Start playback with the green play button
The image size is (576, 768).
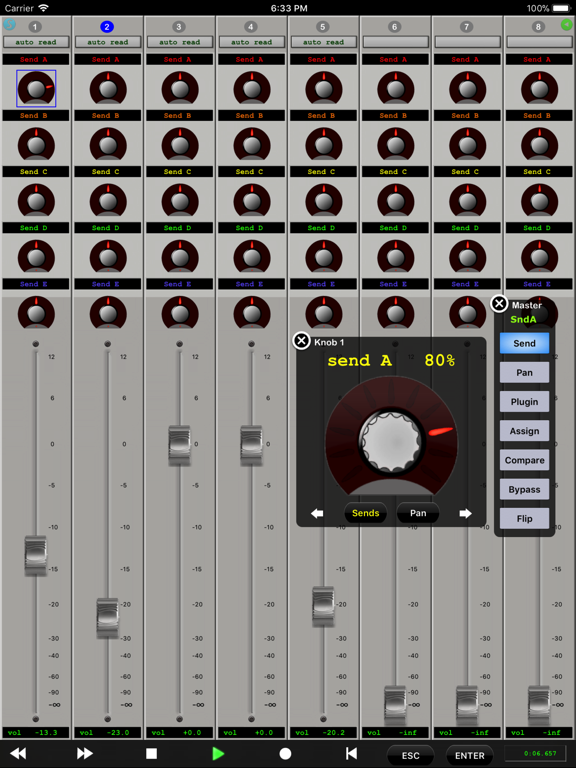pyautogui.click(x=218, y=753)
